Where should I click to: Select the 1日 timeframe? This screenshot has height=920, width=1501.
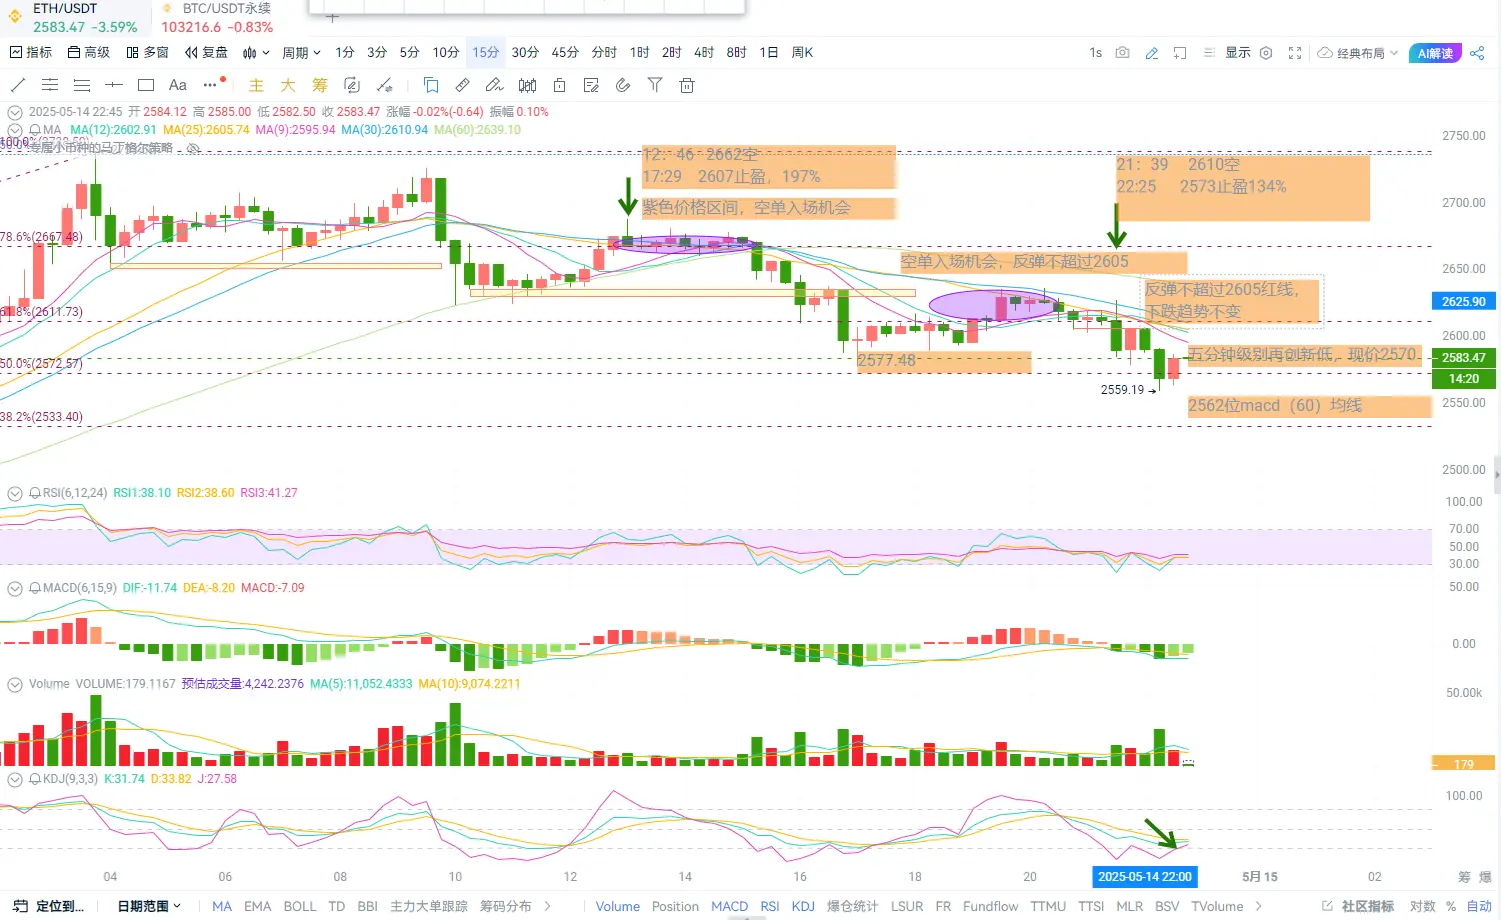pos(768,53)
